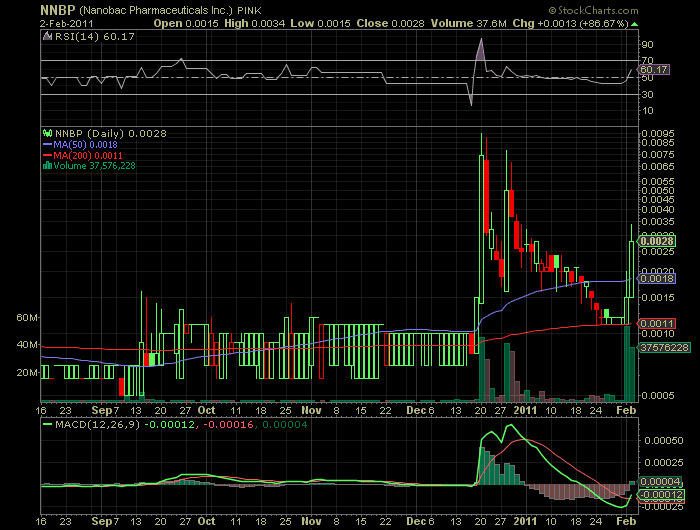Click the Close 0.0028 value in header
This screenshot has width=700, height=530.
[x=390, y=23]
